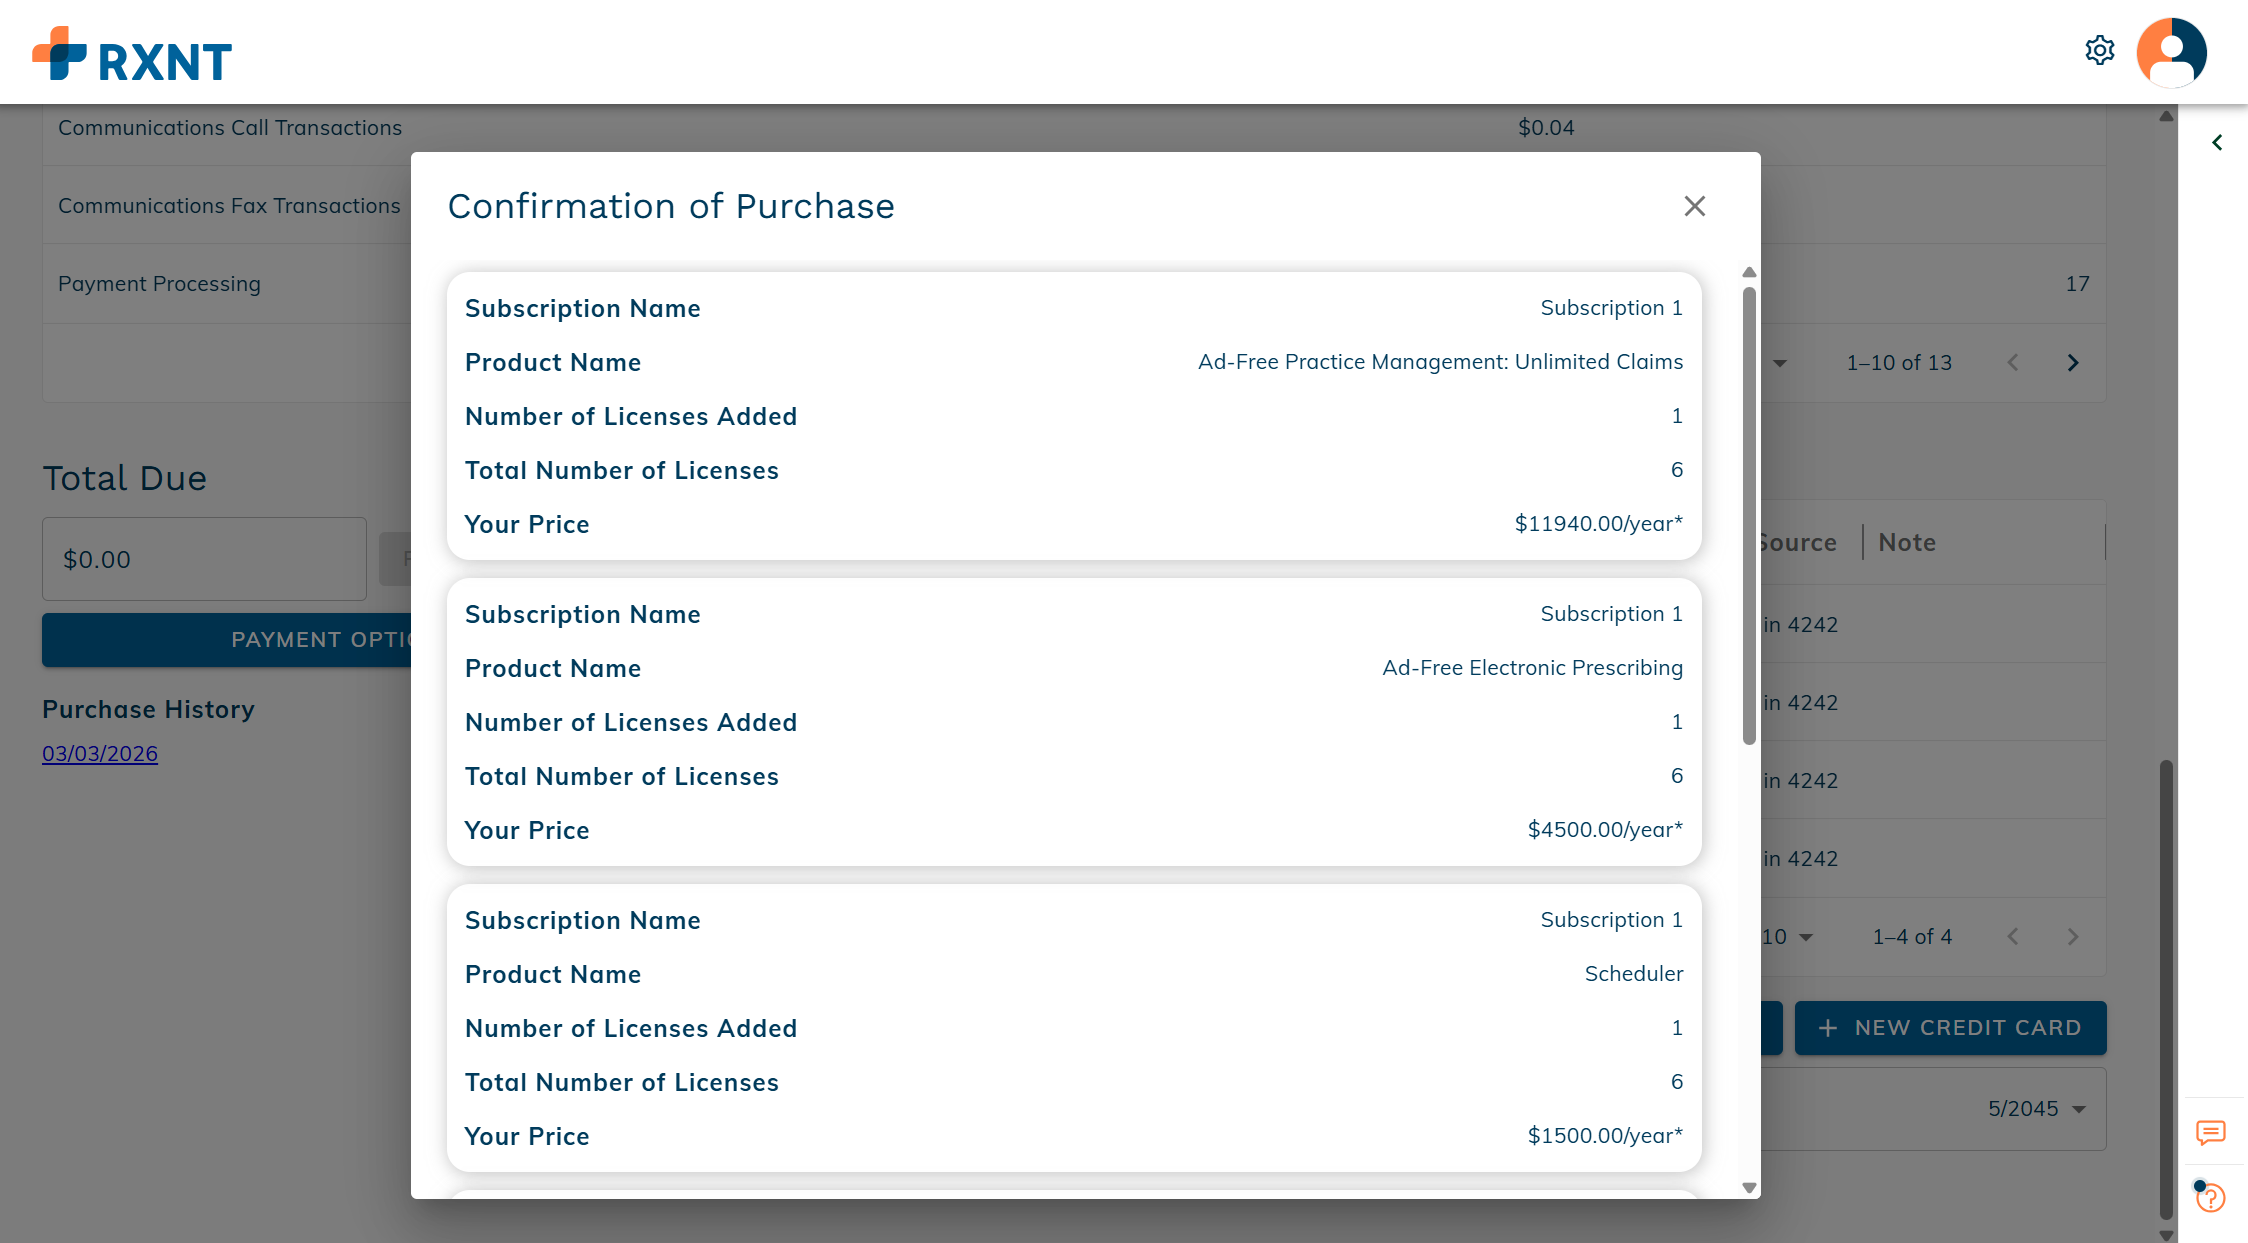Expand the dropdown beside 1–10 of 13
The width and height of the screenshot is (2248, 1243).
1781,364
